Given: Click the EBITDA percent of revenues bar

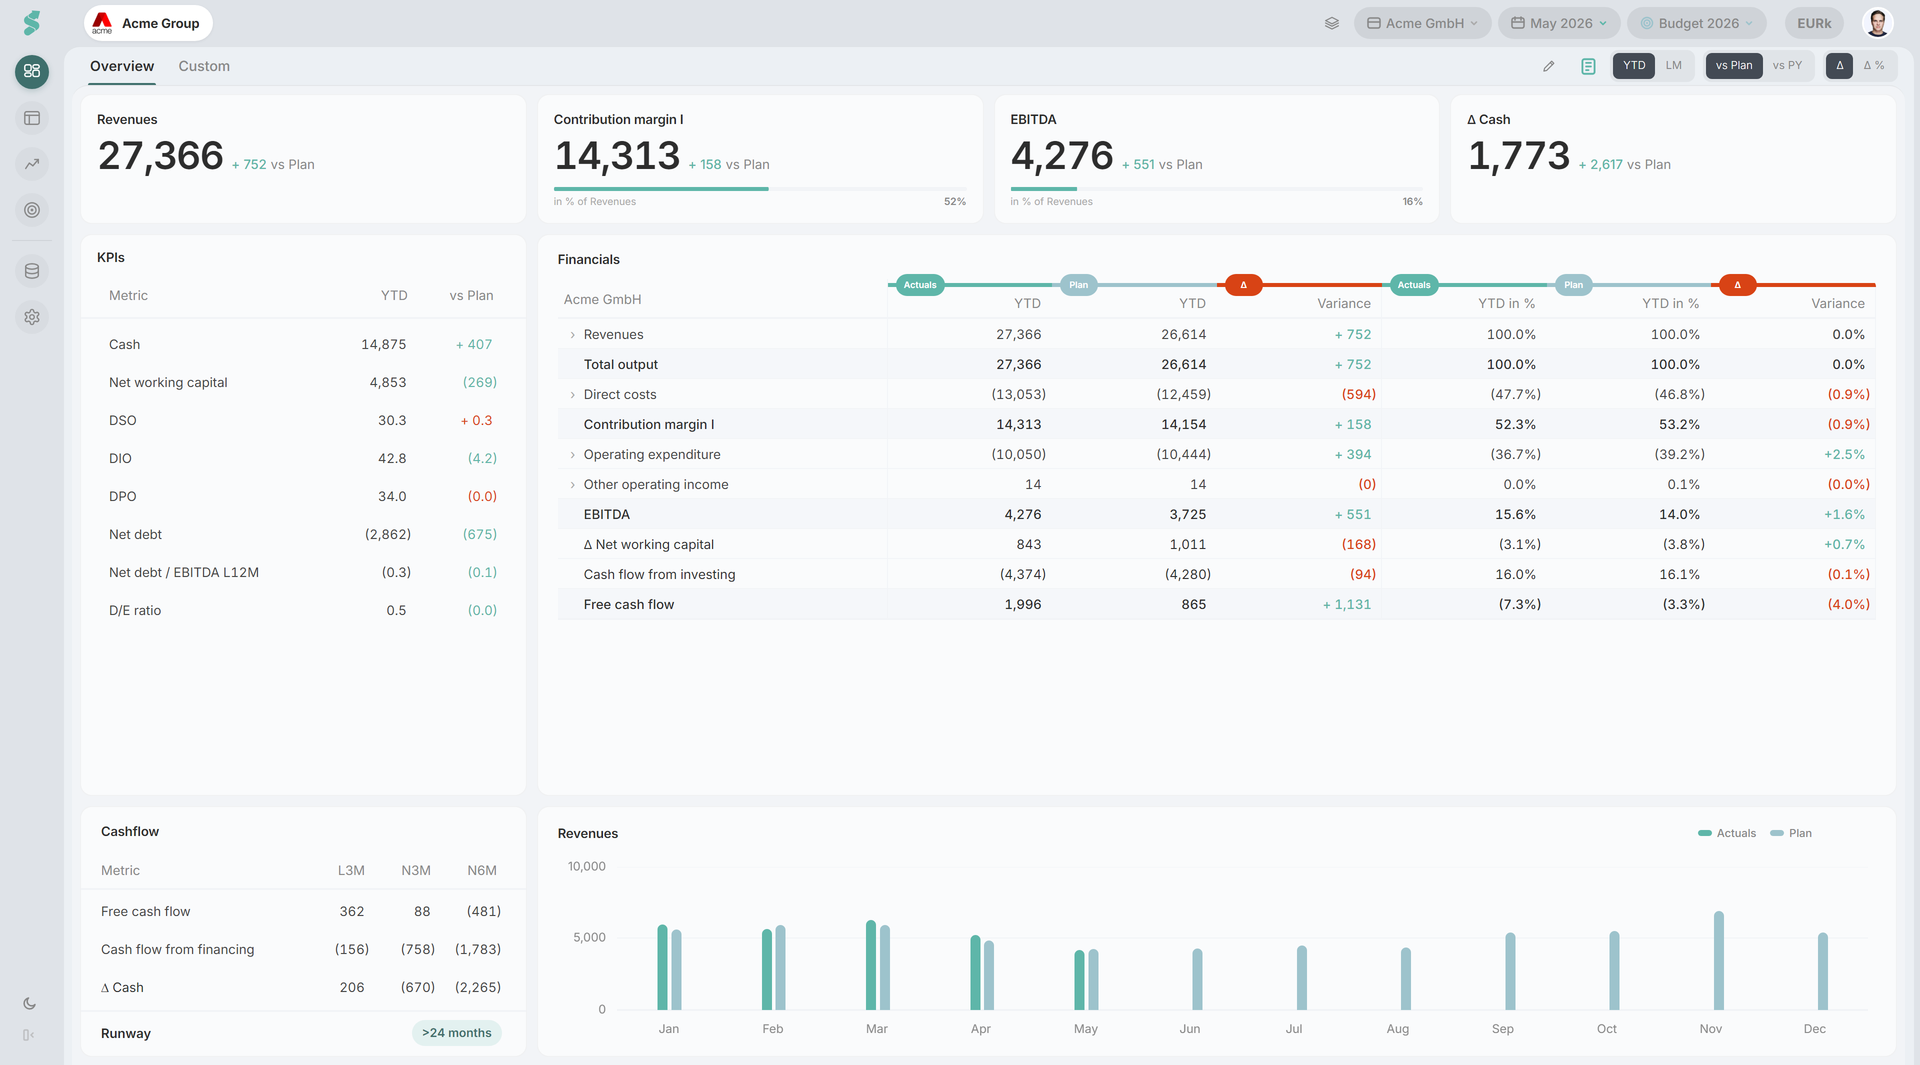Looking at the screenshot, I should point(1216,189).
